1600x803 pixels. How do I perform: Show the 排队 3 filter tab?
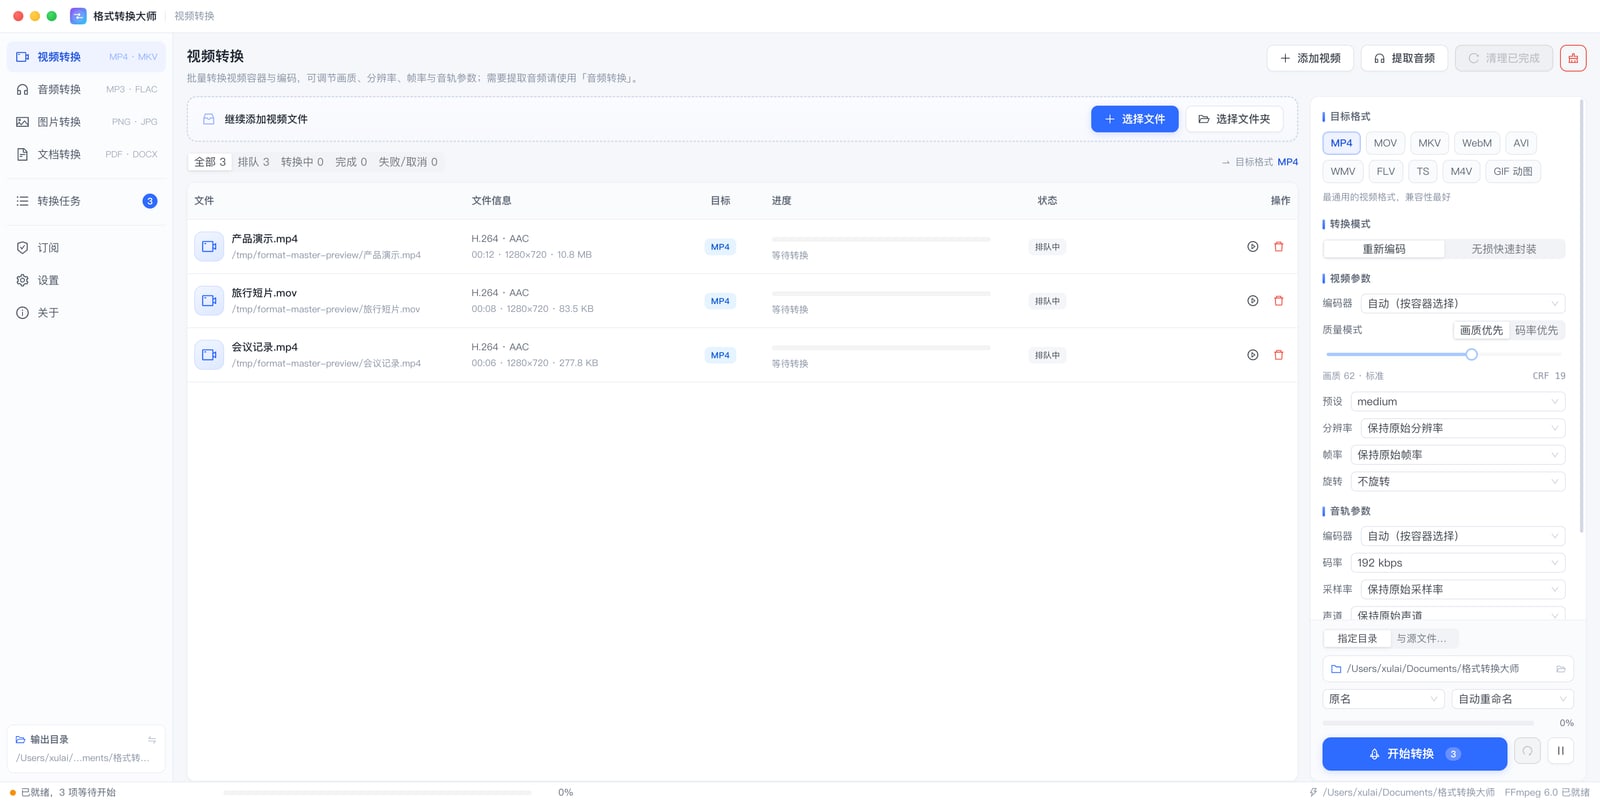pyautogui.click(x=253, y=162)
